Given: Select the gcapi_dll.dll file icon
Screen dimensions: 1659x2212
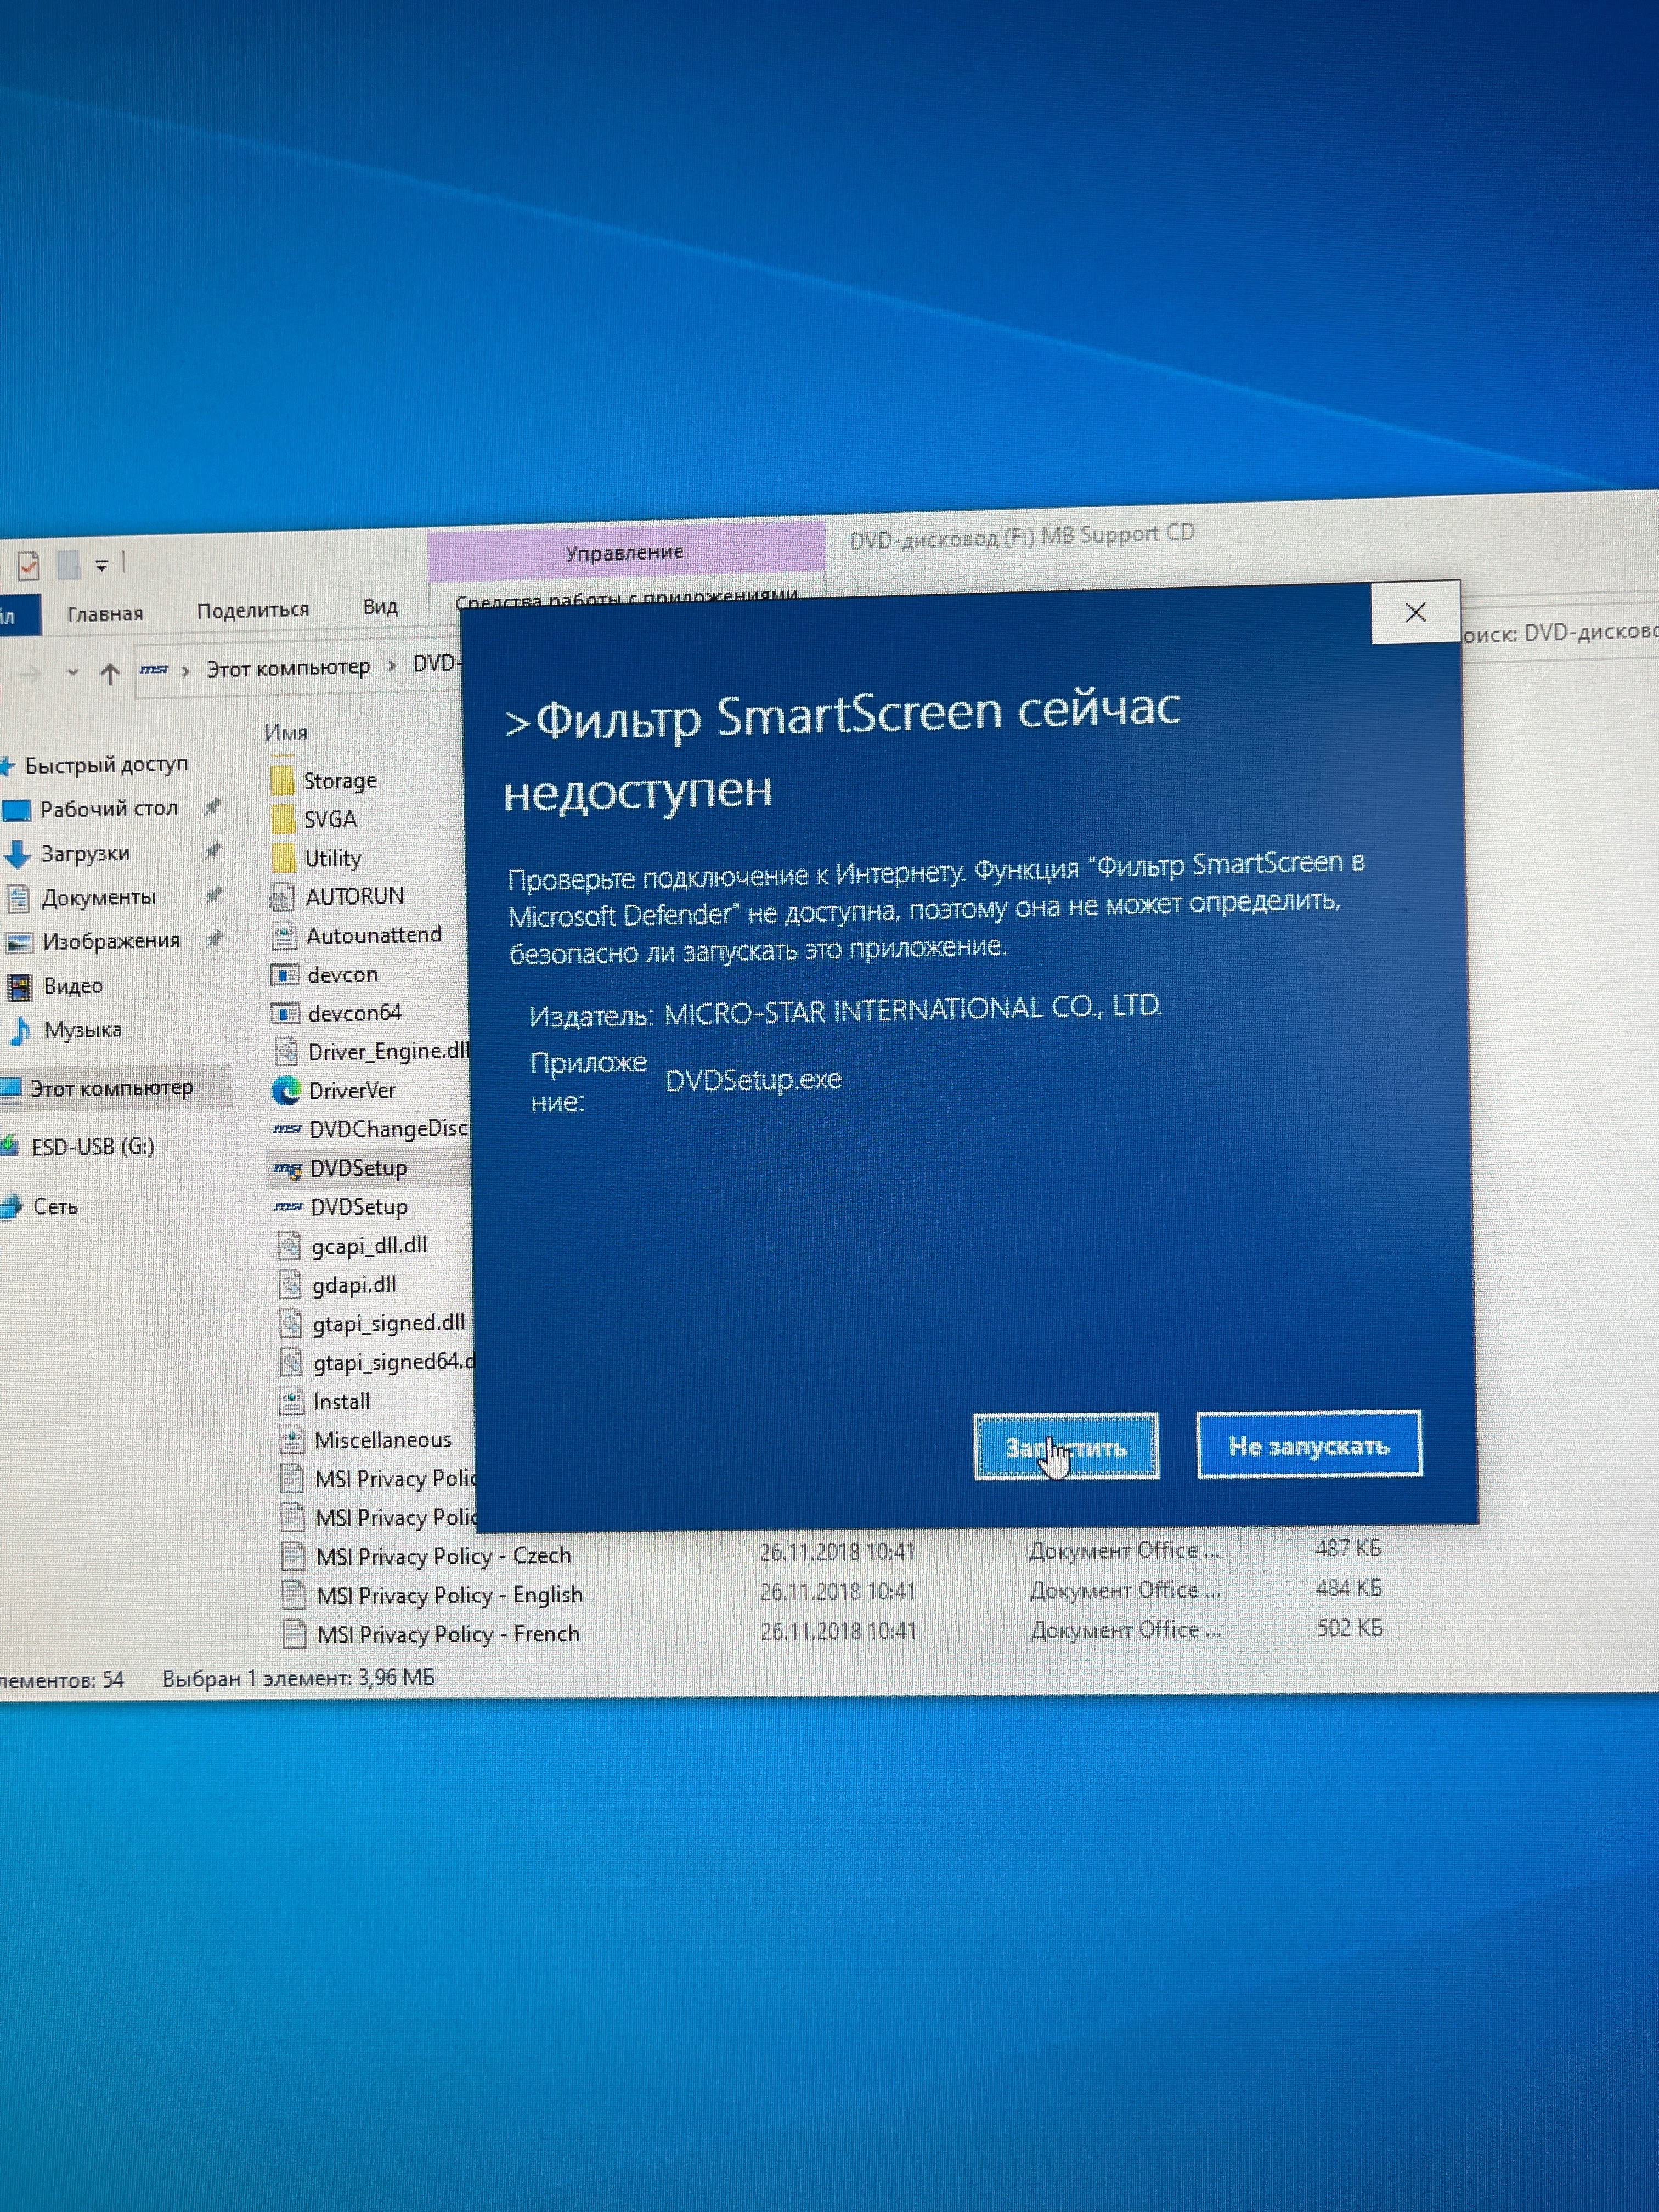Looking at the screenshot, I should coord(290,1246).
